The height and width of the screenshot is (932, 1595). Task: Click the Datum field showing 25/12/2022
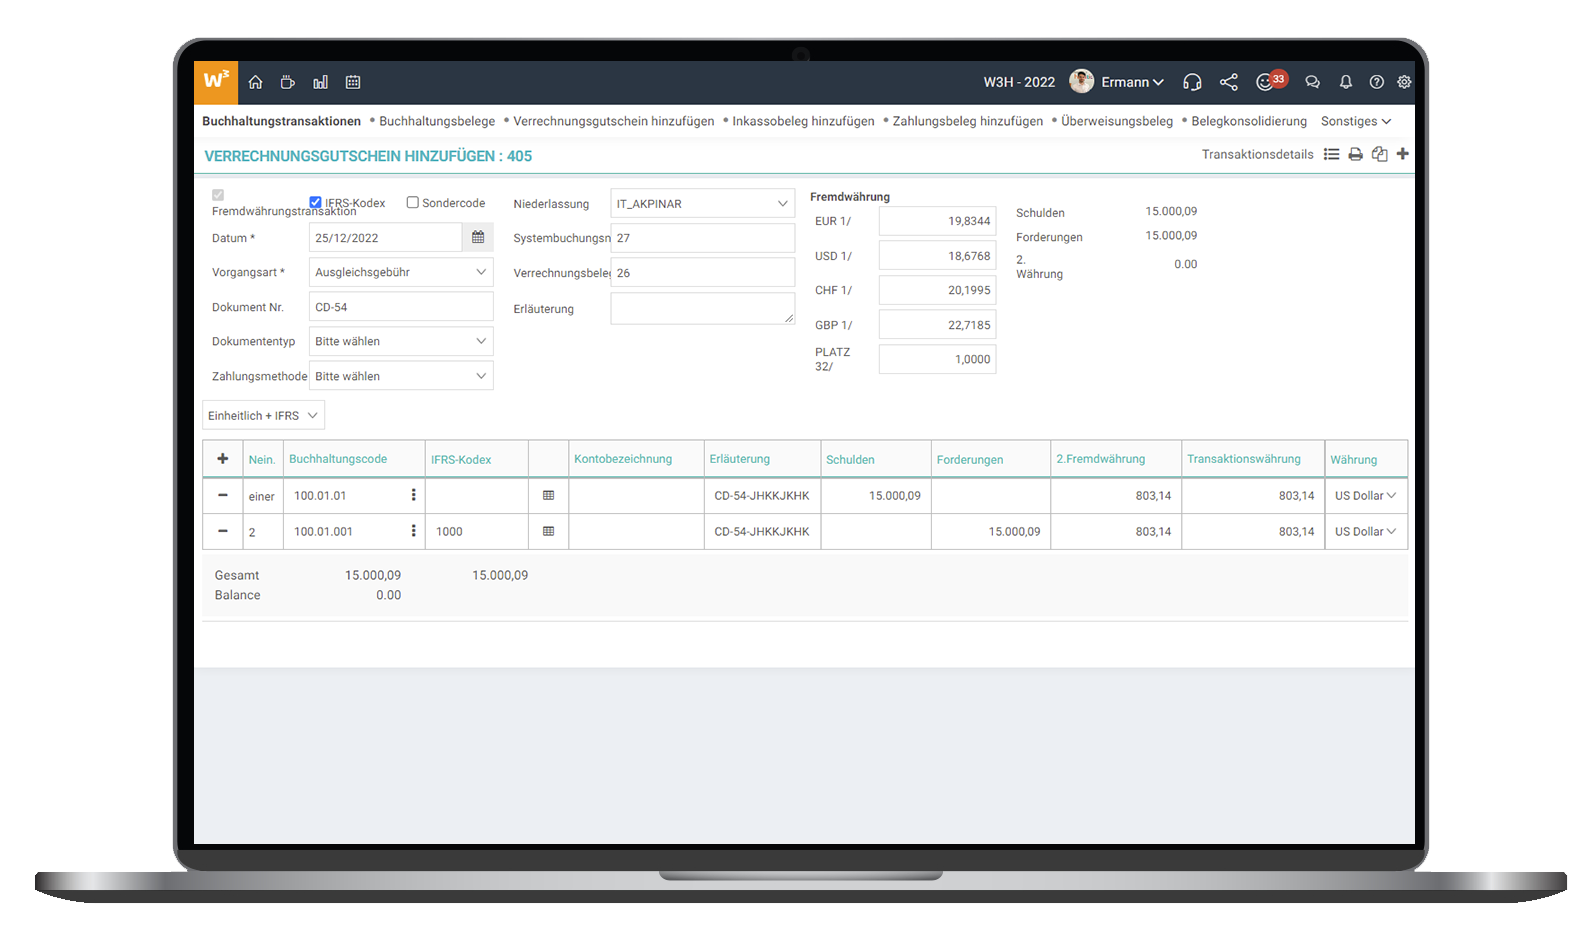[385, 237]
